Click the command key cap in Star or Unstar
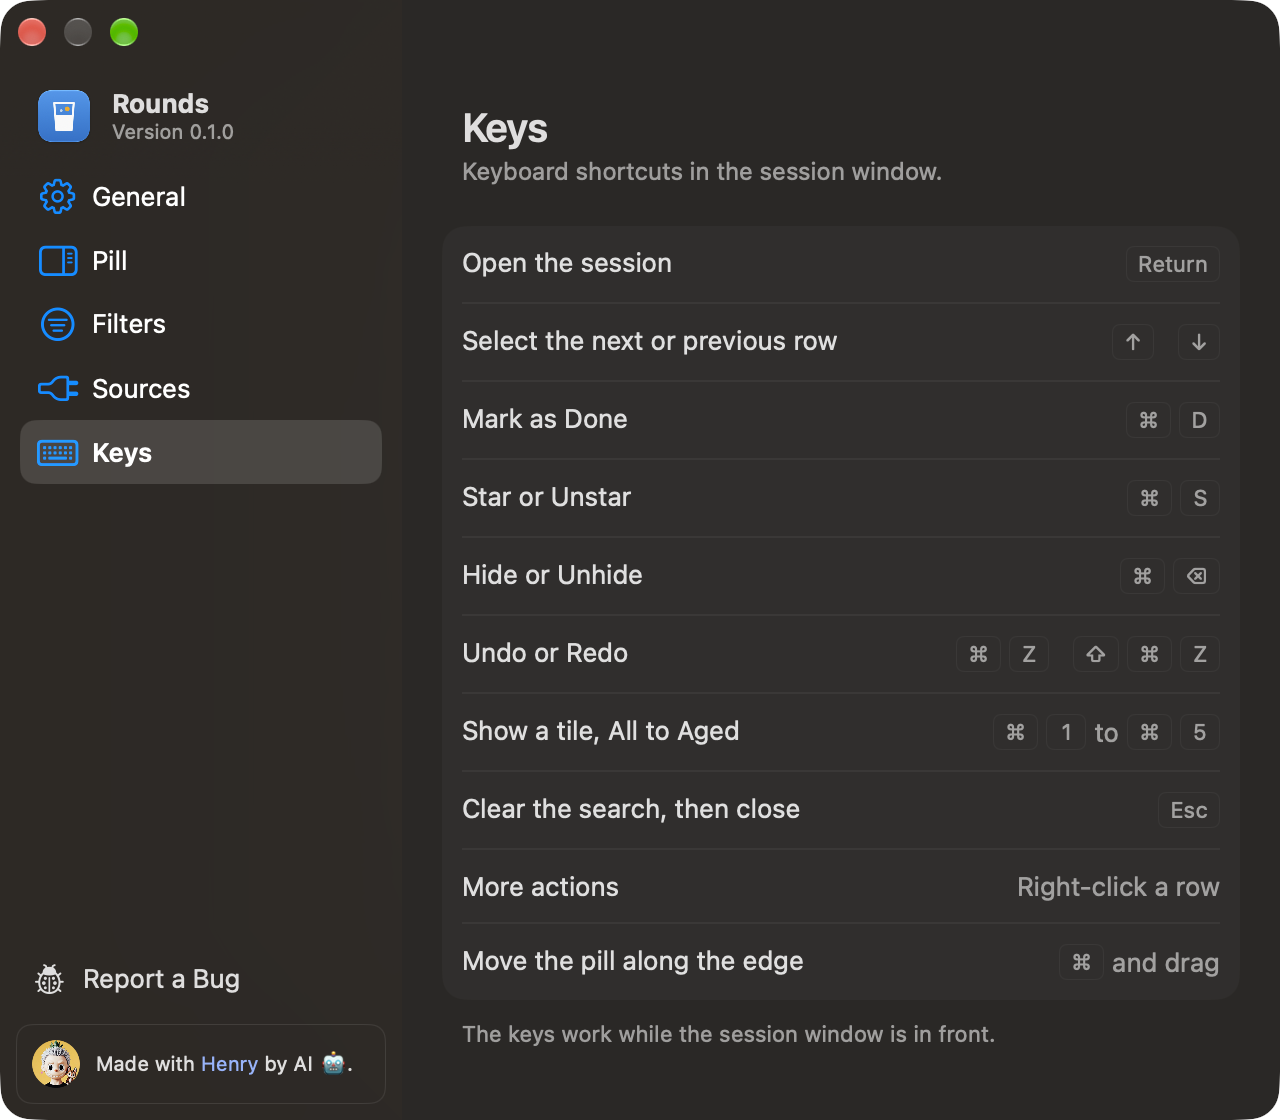This screenshot has height=1120, width=1280. pos(1149,498)
